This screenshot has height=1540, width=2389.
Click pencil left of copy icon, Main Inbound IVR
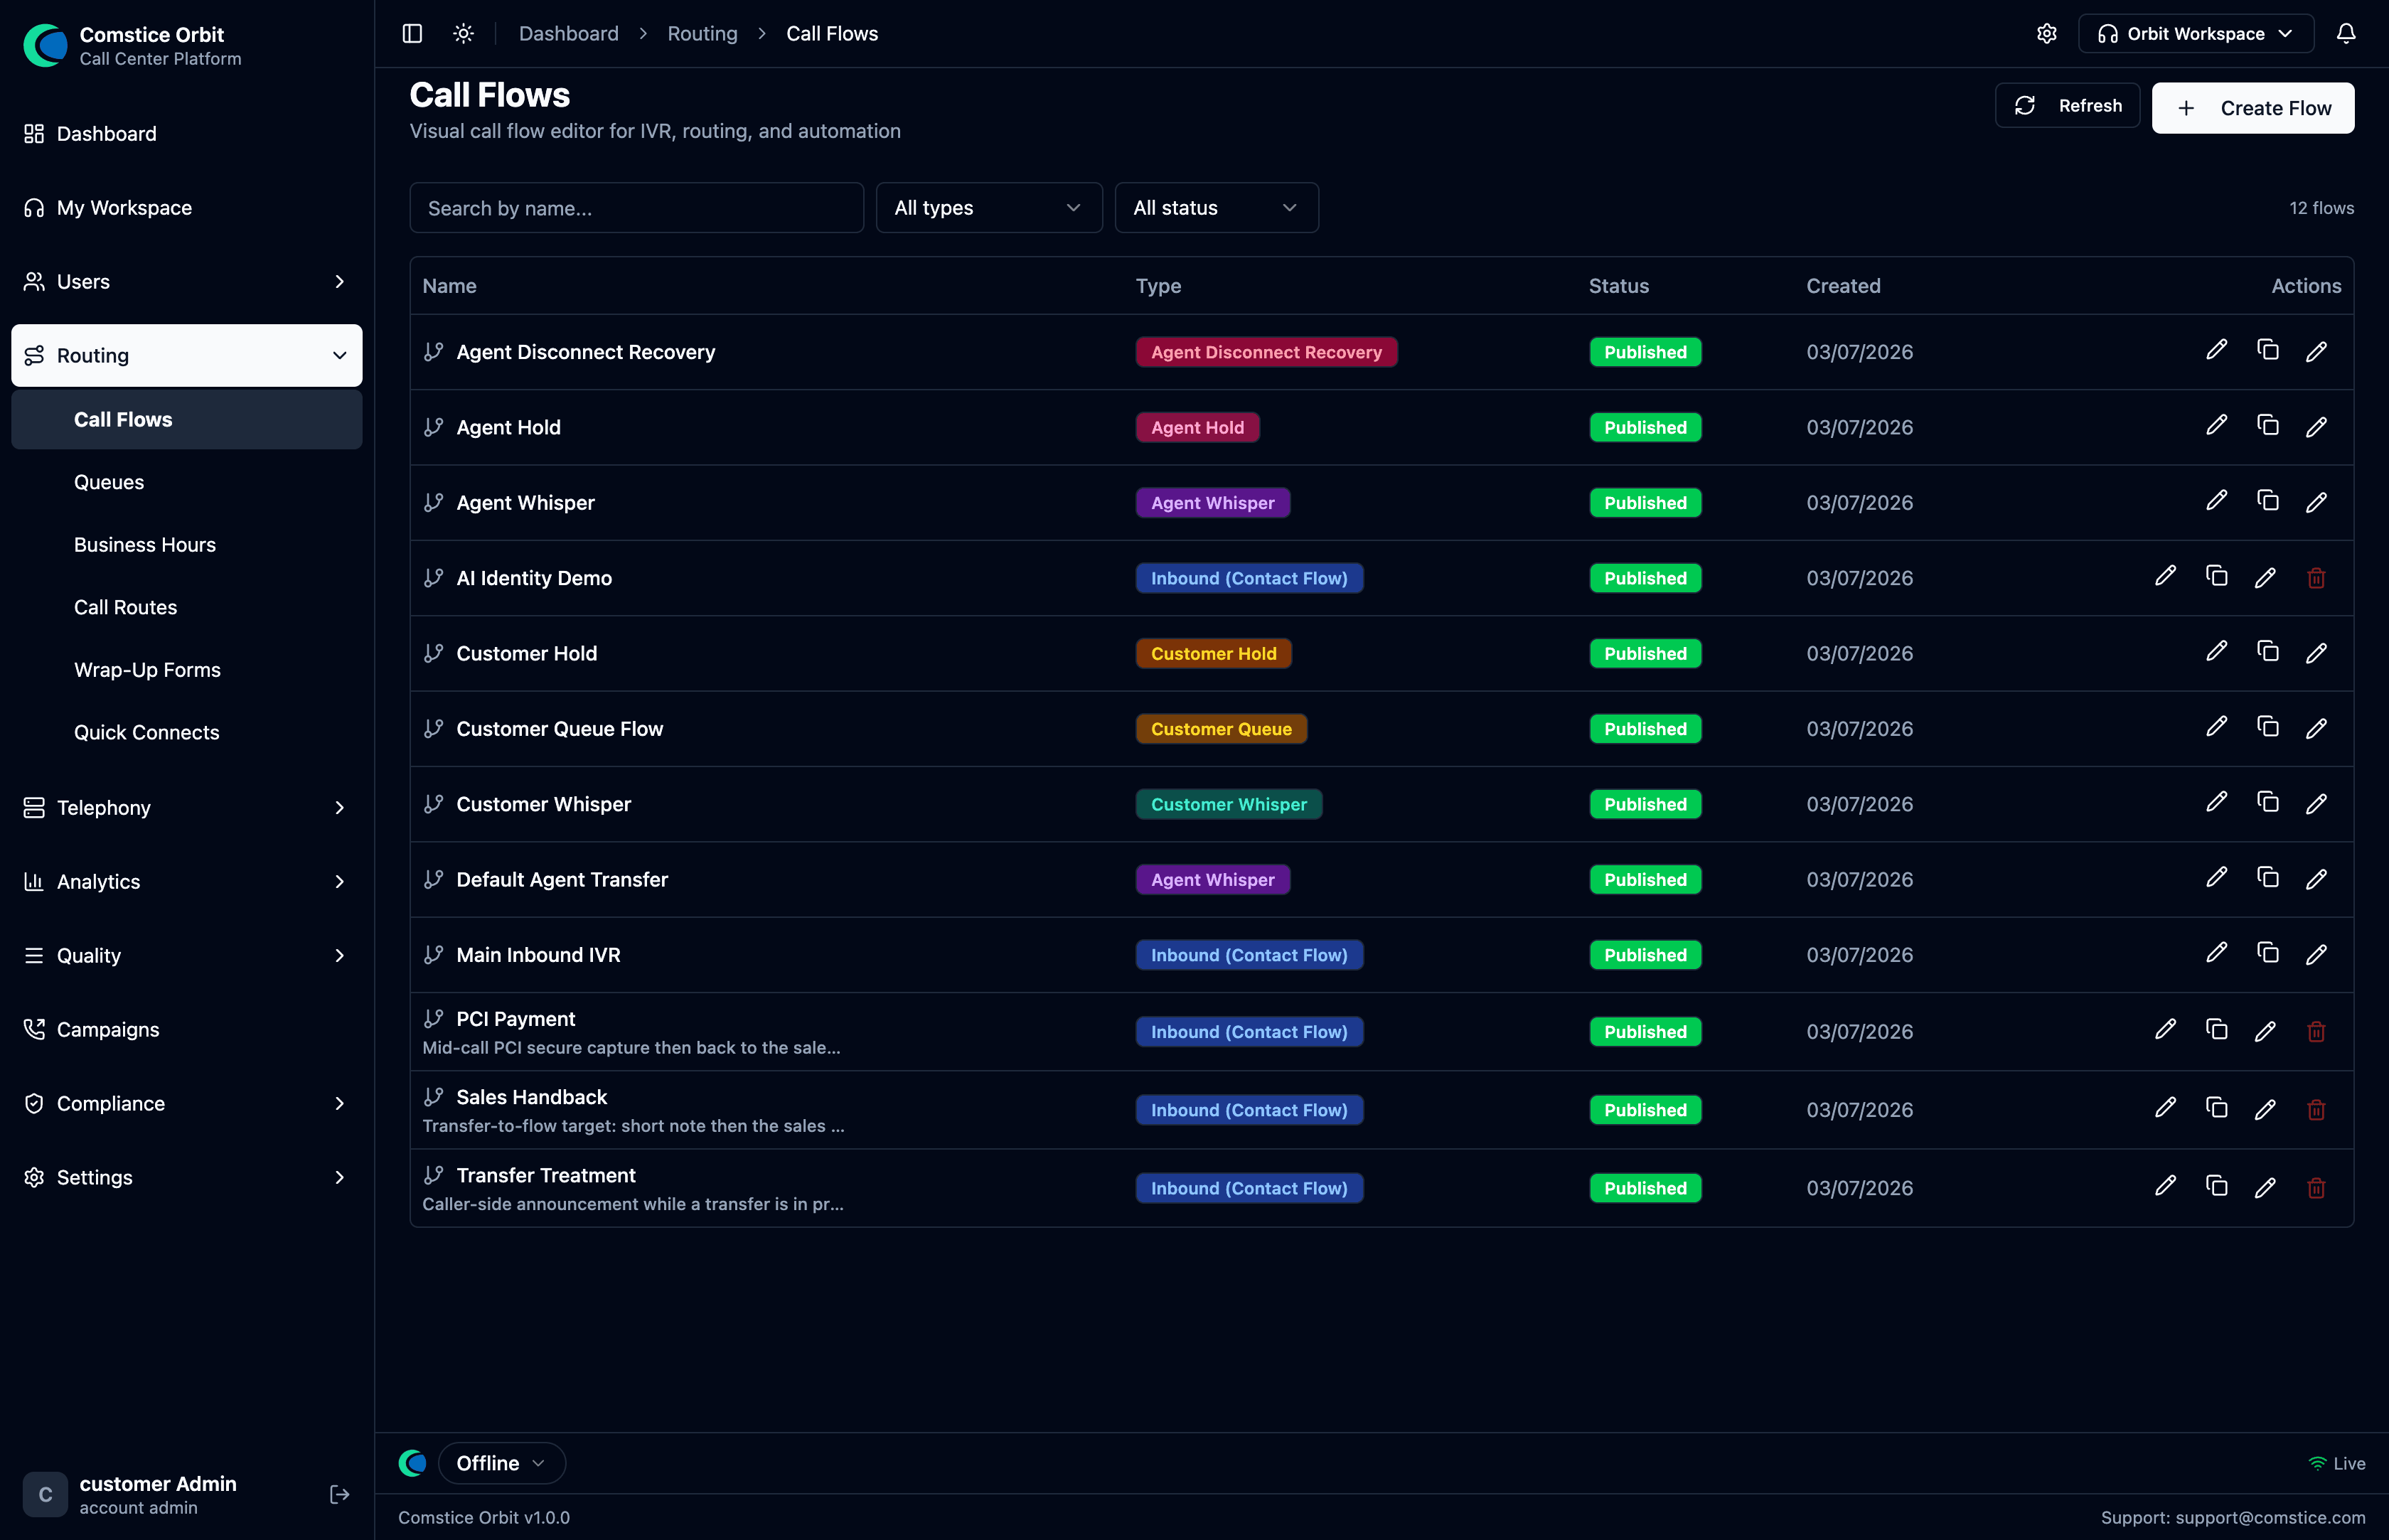2216,953
